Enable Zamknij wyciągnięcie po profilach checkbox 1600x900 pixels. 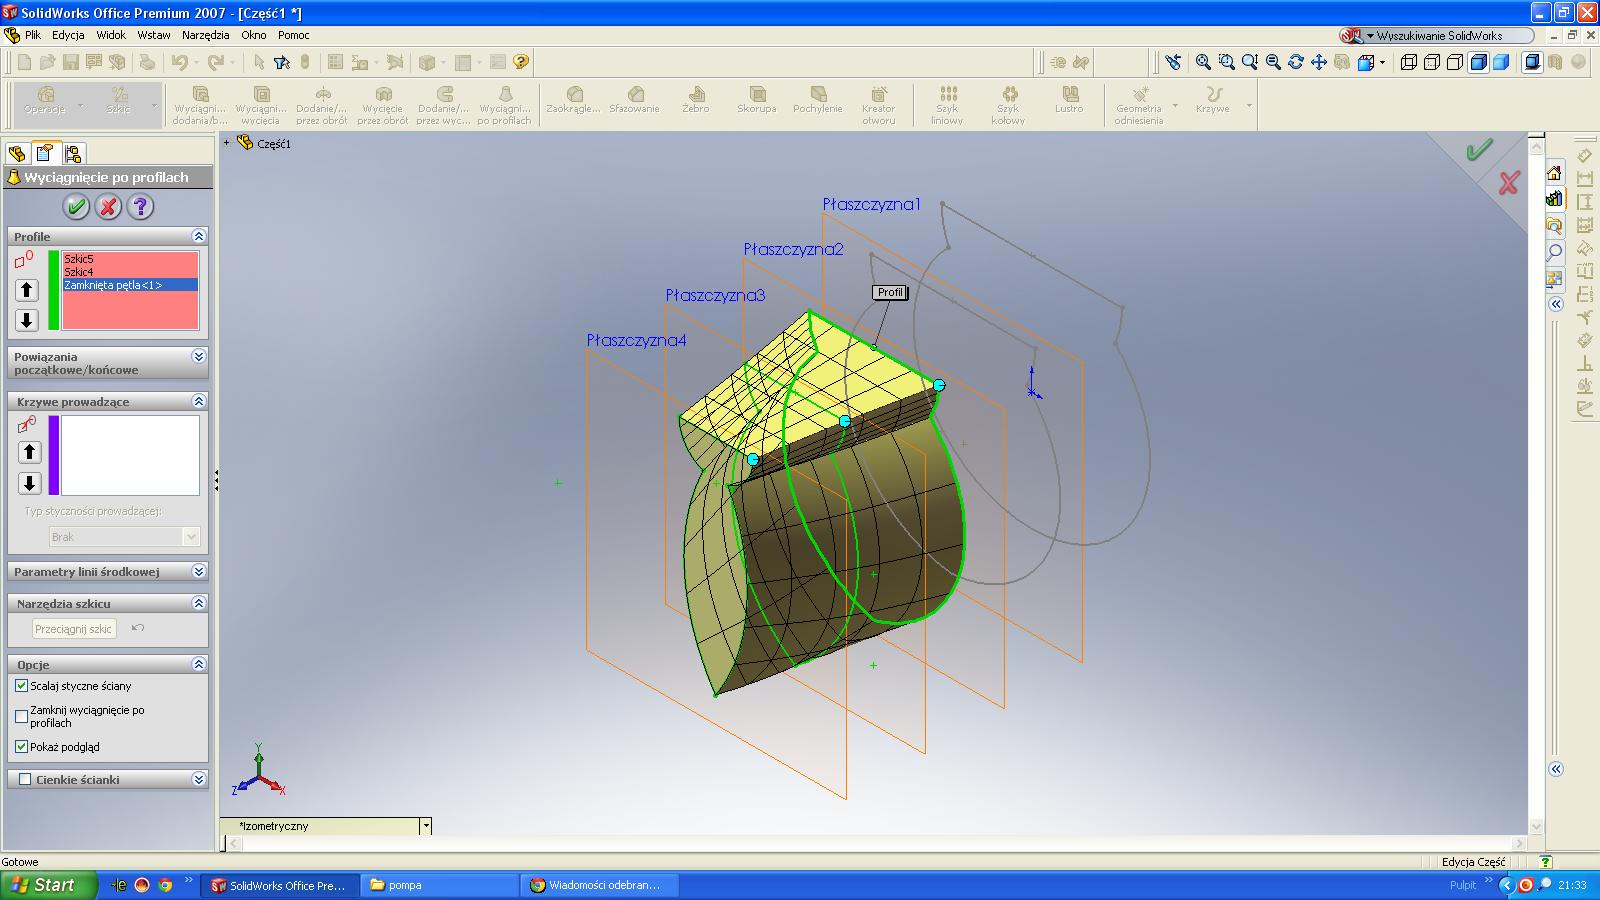(x=22, y=716)
